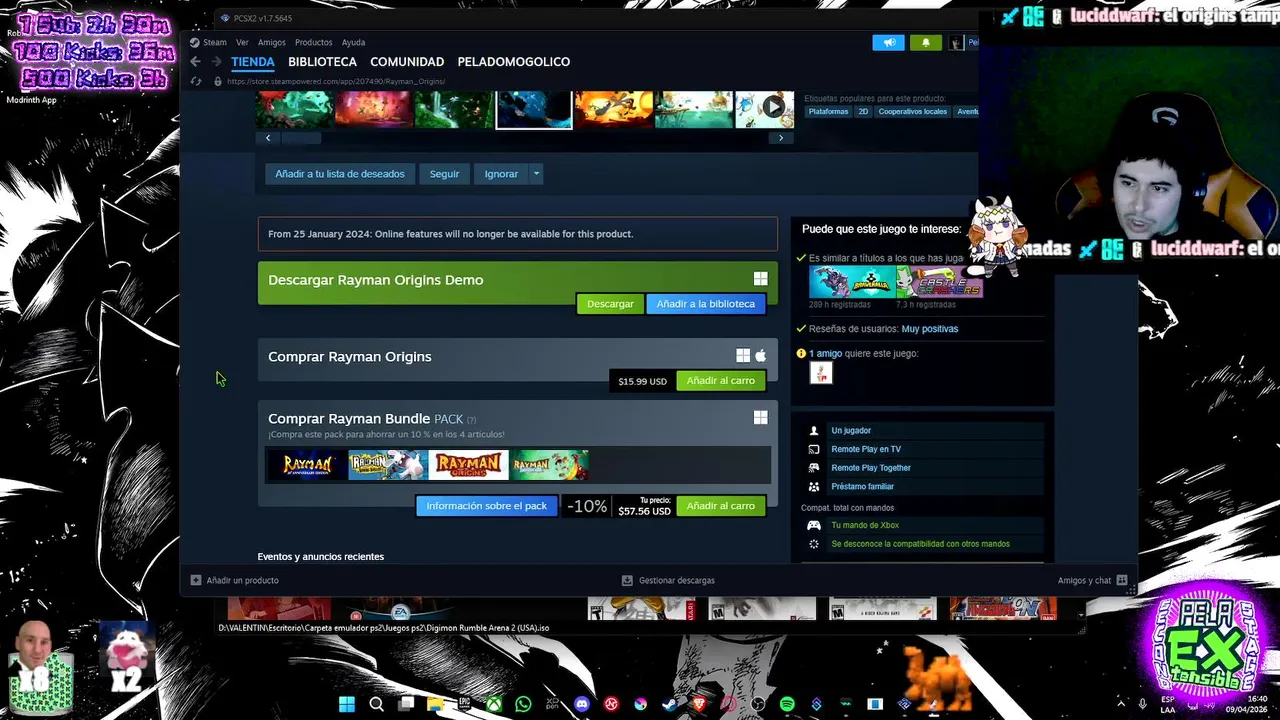This screenshot has width=1280, height=720.
Task: Open the friend's avatar under 'quiere este juego'
Action: pos(821,373)
